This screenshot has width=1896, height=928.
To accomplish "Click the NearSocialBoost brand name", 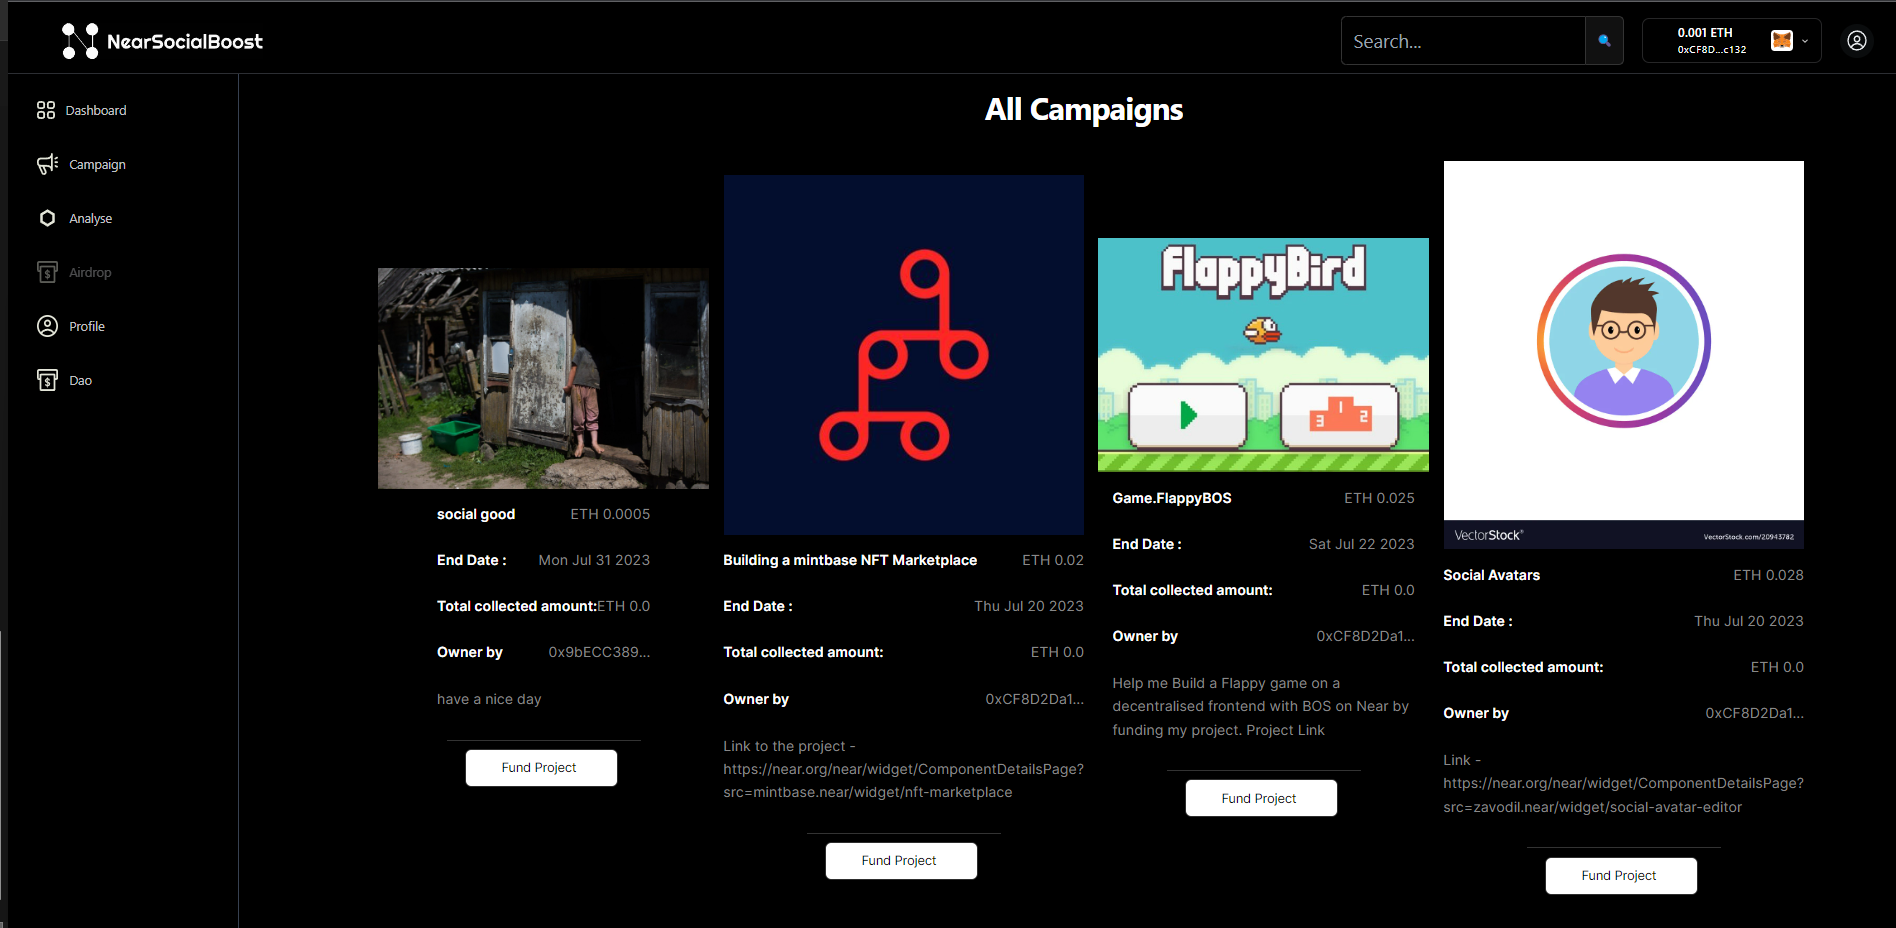I will (185, 41).
